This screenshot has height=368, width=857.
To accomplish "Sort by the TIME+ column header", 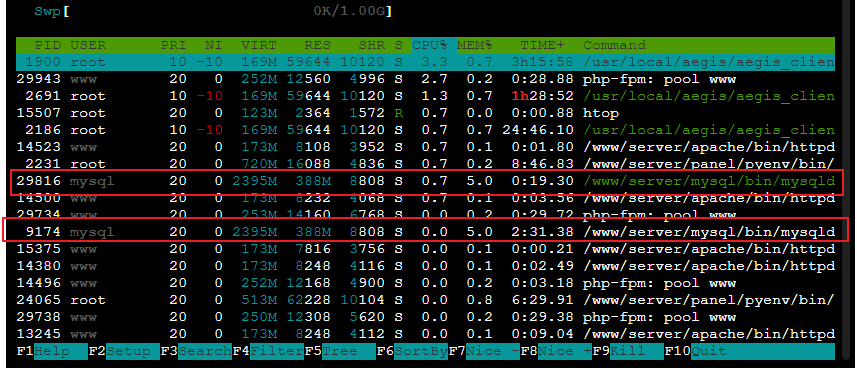I will click(543, 45).
